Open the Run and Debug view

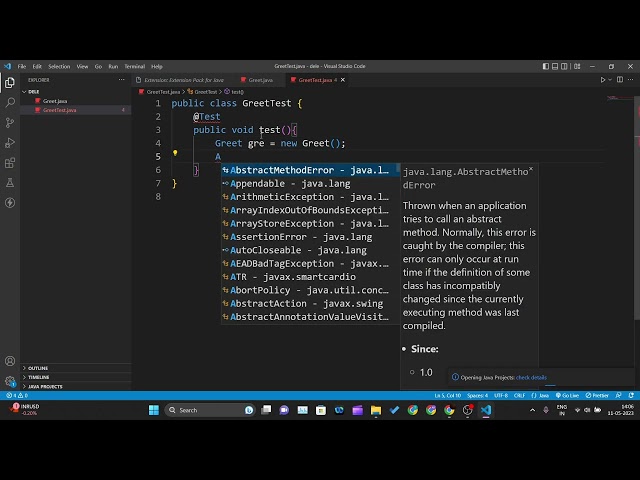click(10, 142)
